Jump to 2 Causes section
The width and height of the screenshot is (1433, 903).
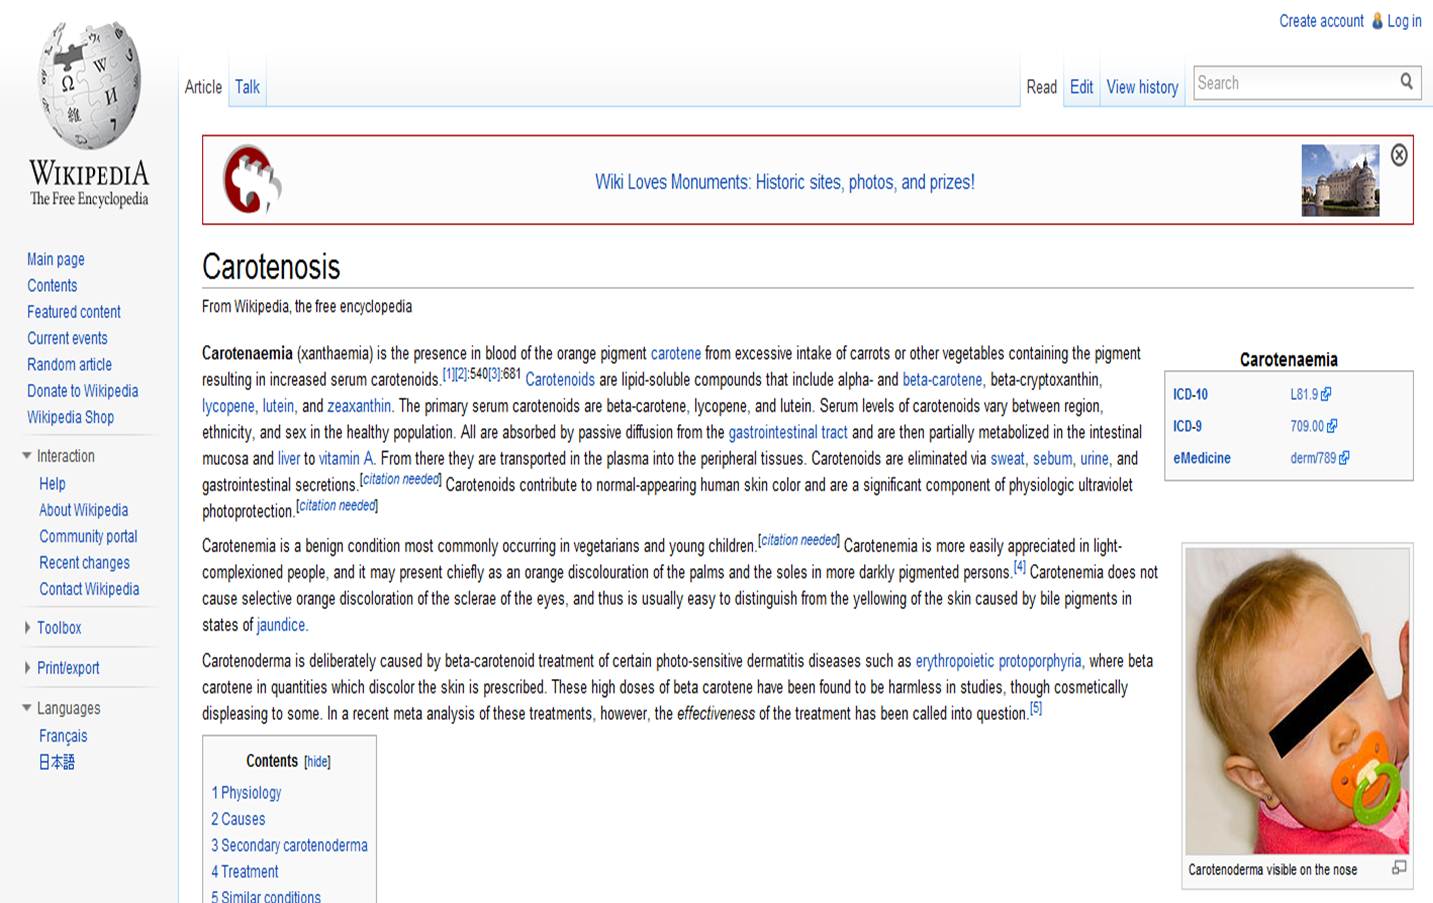point(238,819)
